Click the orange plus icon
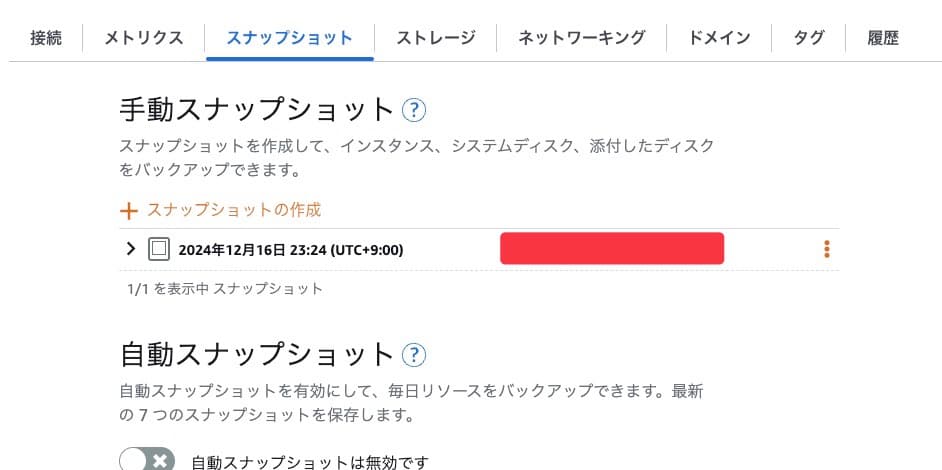 (x=129, y=211)
